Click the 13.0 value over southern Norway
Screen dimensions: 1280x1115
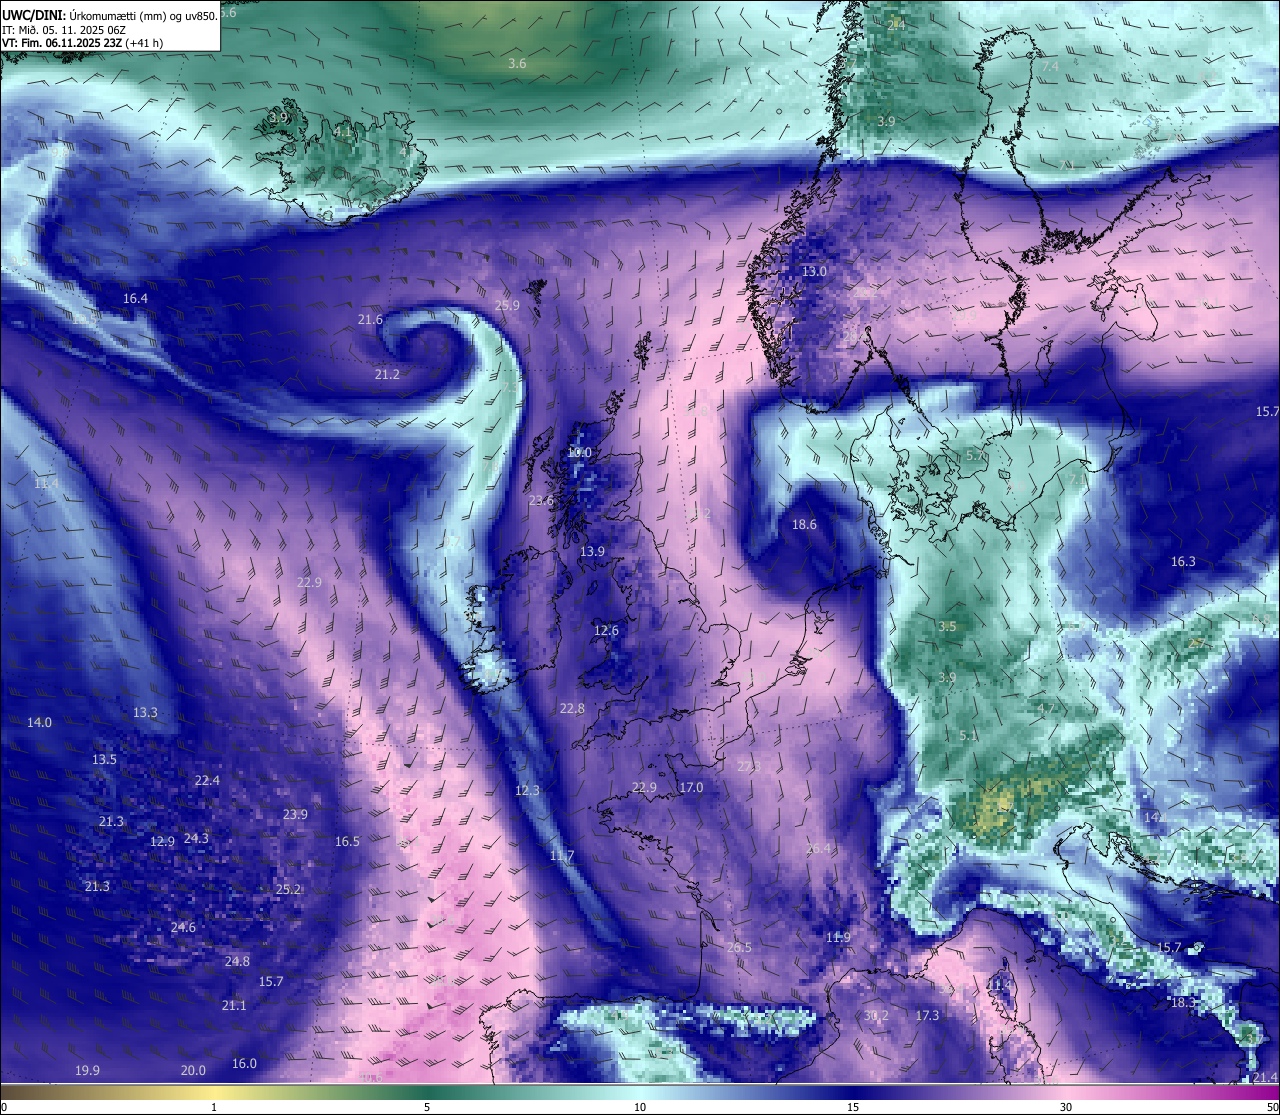click(x=814, y=272)
